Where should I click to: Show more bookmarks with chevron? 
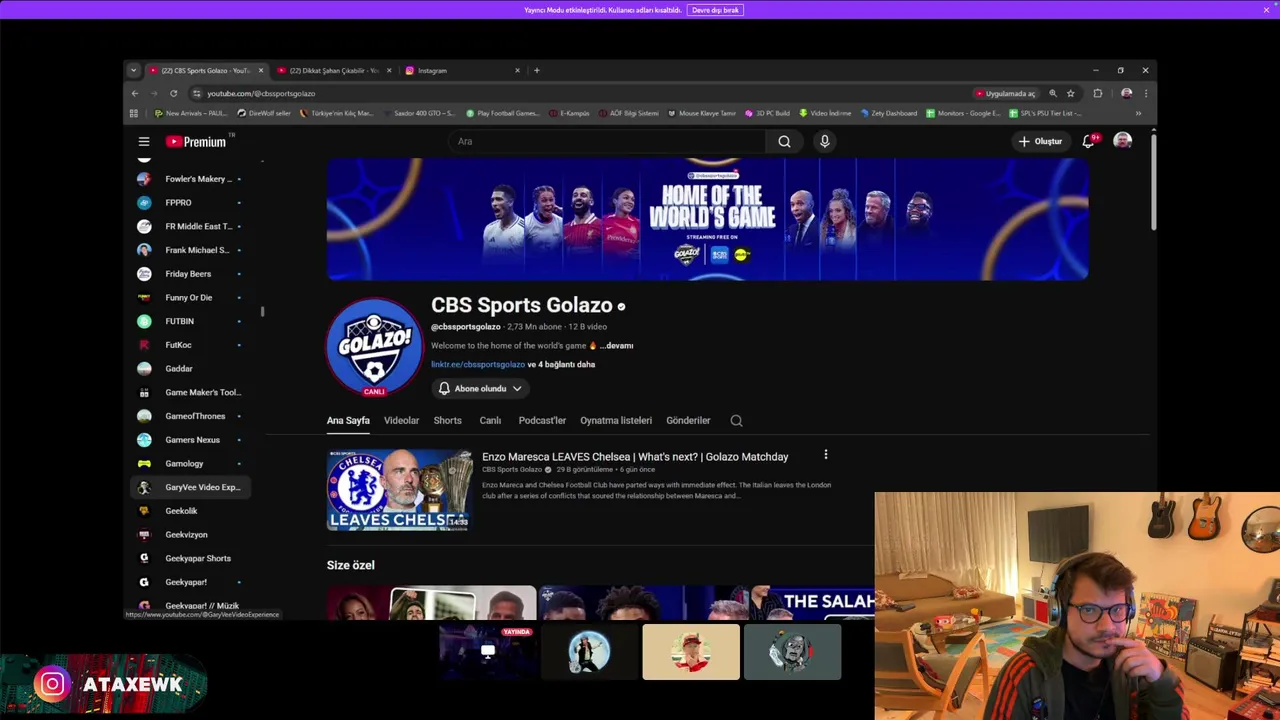[x=1138, y=113]
